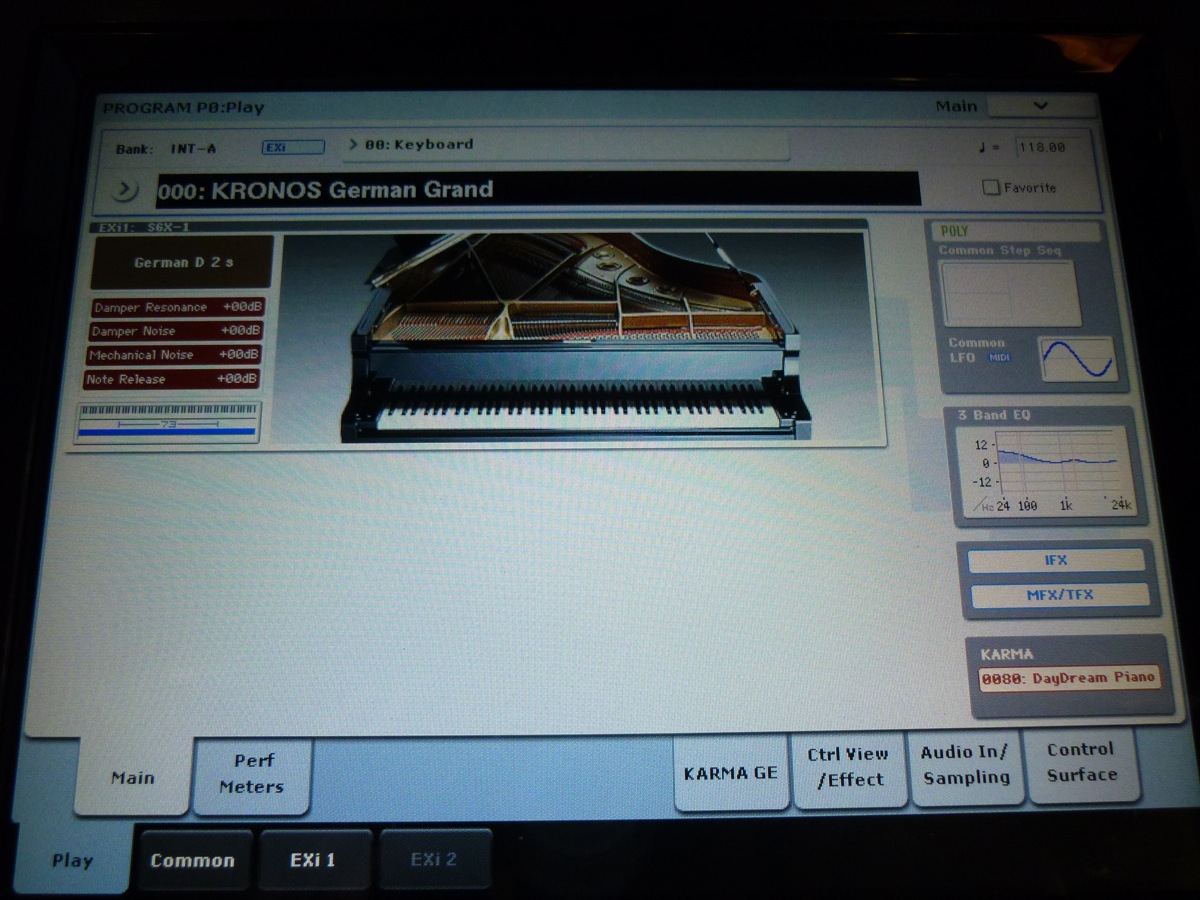
Task: Open the Ctrl View /Effect tab
Action: (849, 767)
